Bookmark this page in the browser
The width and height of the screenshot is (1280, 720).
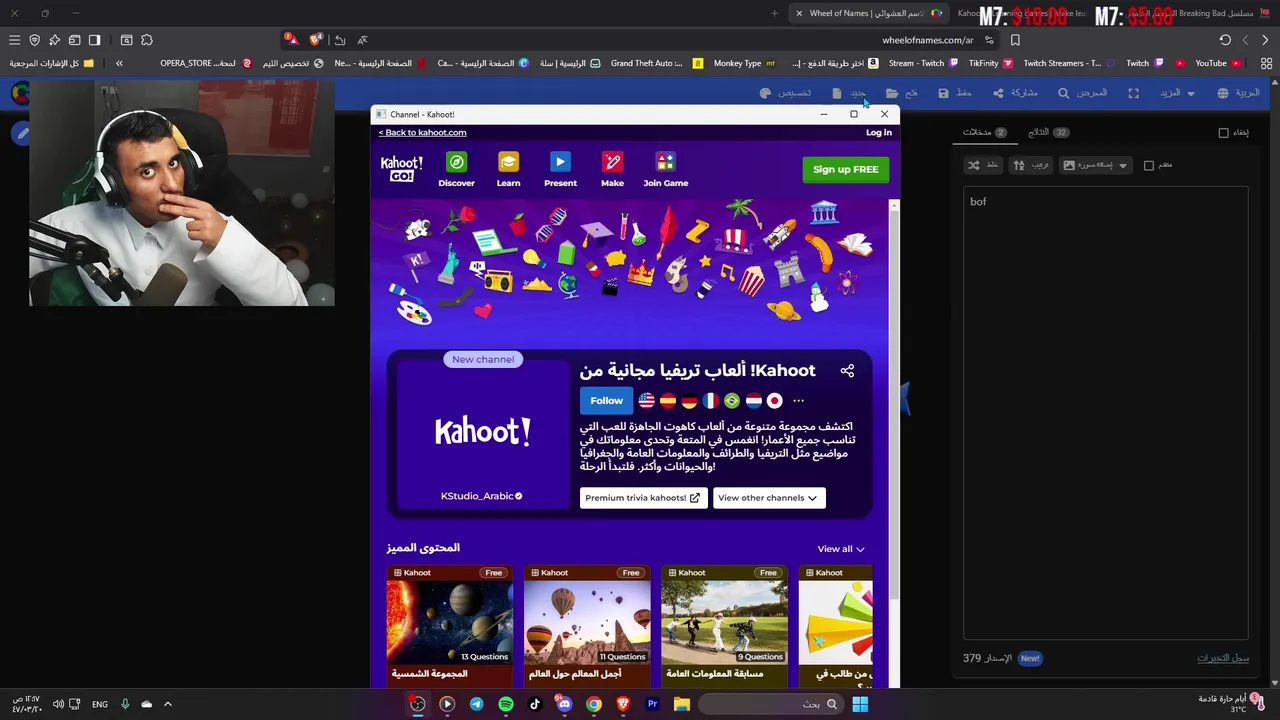(x=1015, y=40)
